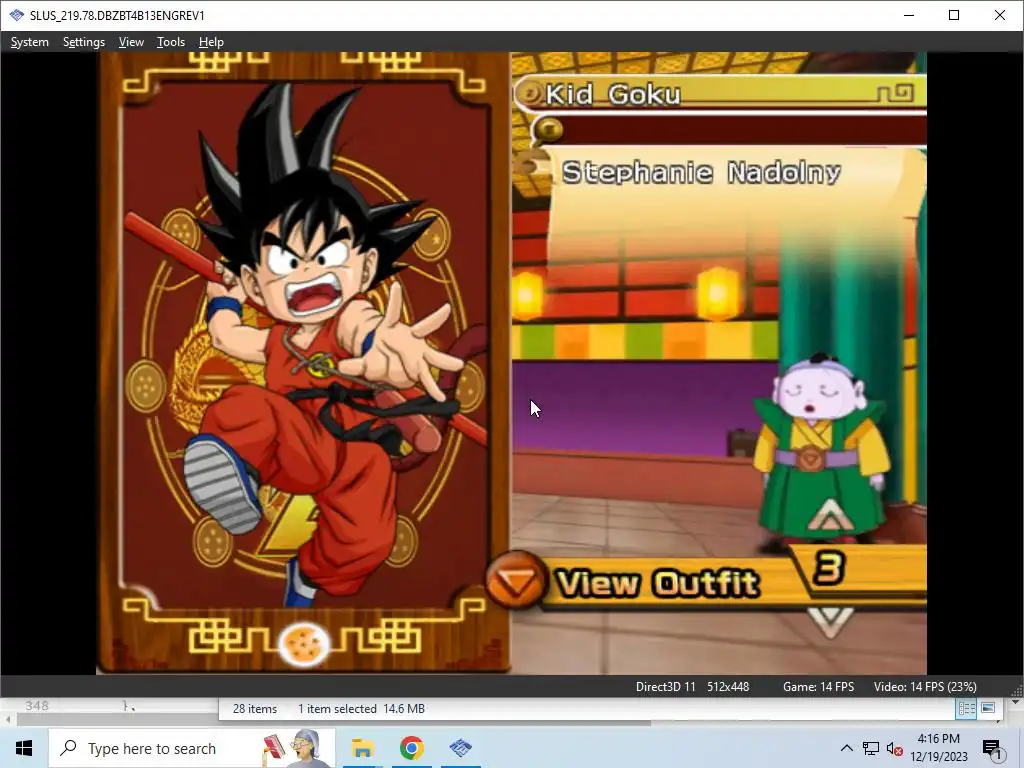1024x768 pixels.
Task: Click the Type here to search box
Action: tap(192, 748)
